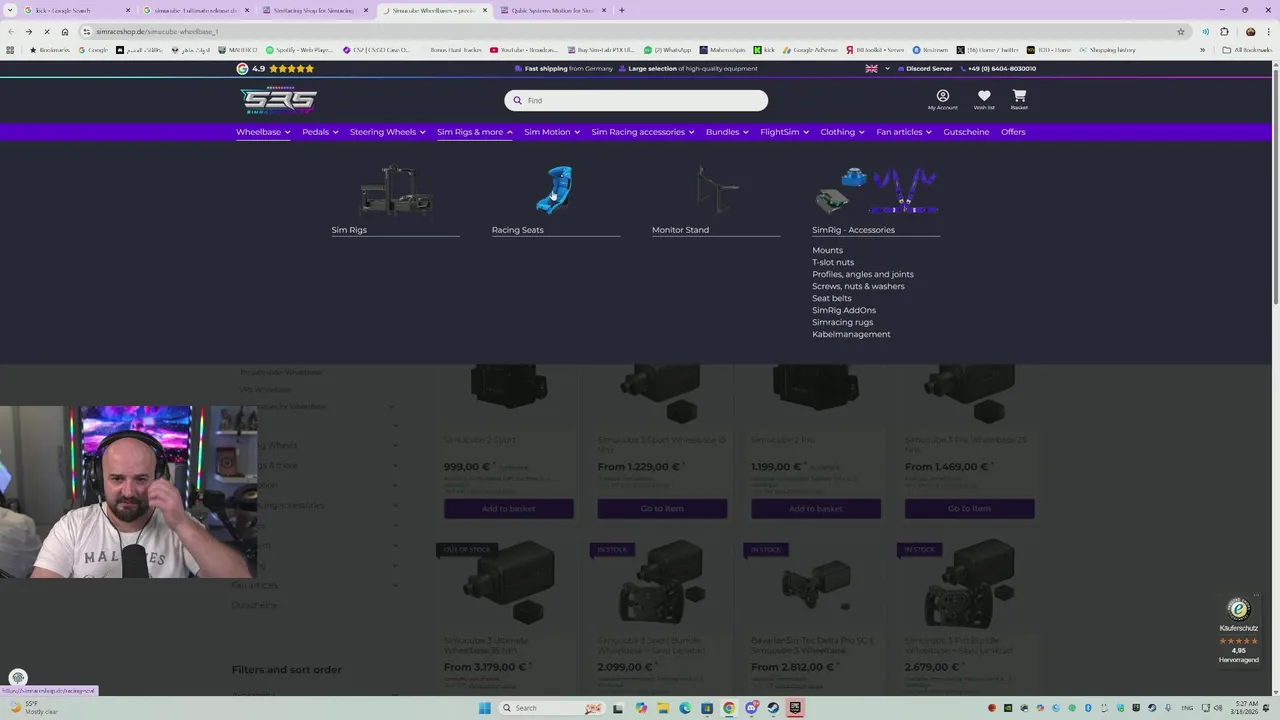Open Discord from the taskbar
The width and height of the screenshot is (1280, 720).
point(751,708)
